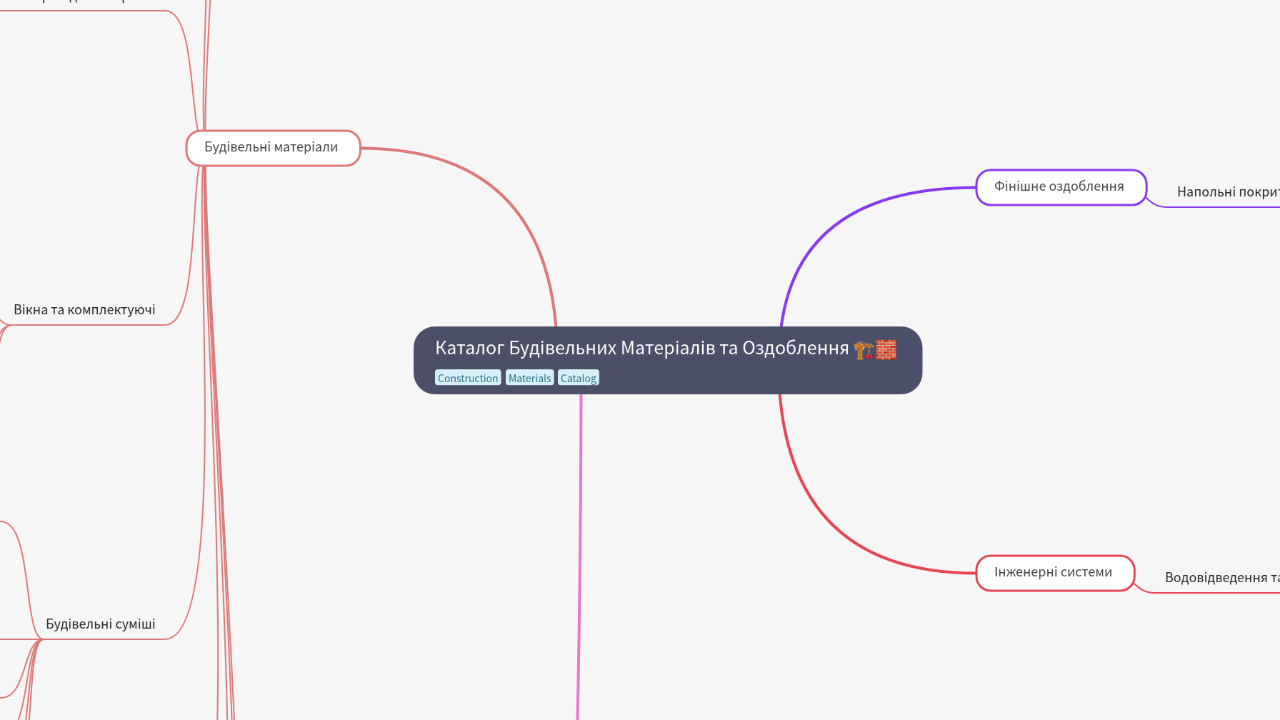Select the Будівельні матеріали node
The height and width of the screenshot is (720, 1280).
[x=272, y=147]
